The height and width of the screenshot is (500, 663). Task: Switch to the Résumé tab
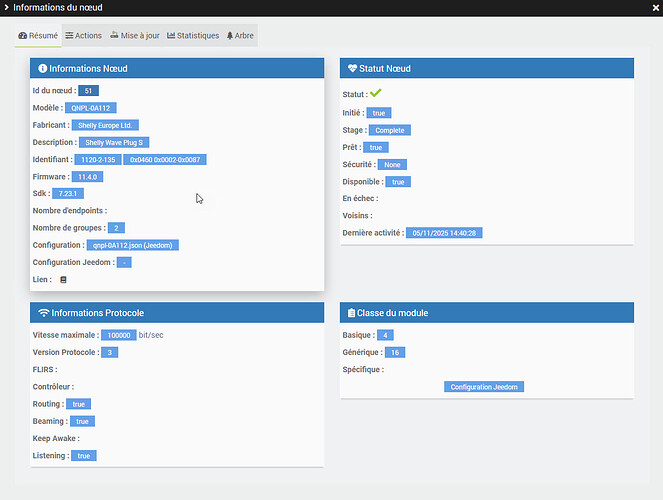click(x=38, y=36)
